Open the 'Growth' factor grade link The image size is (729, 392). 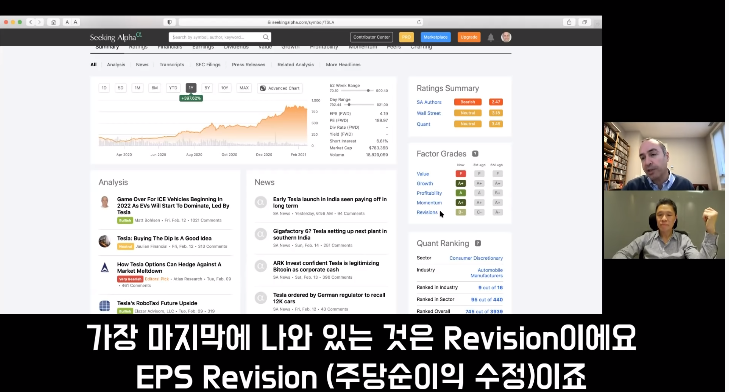click(x=424, y=184)
